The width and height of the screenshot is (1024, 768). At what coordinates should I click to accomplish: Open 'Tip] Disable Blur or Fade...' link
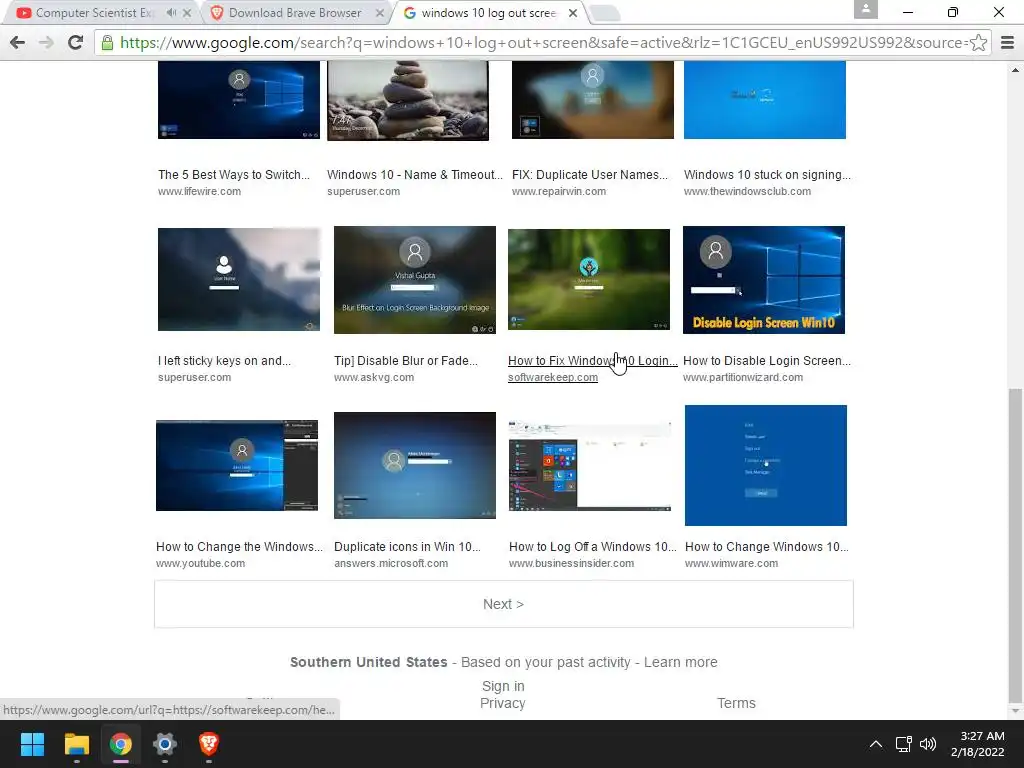tap(406, 360)
